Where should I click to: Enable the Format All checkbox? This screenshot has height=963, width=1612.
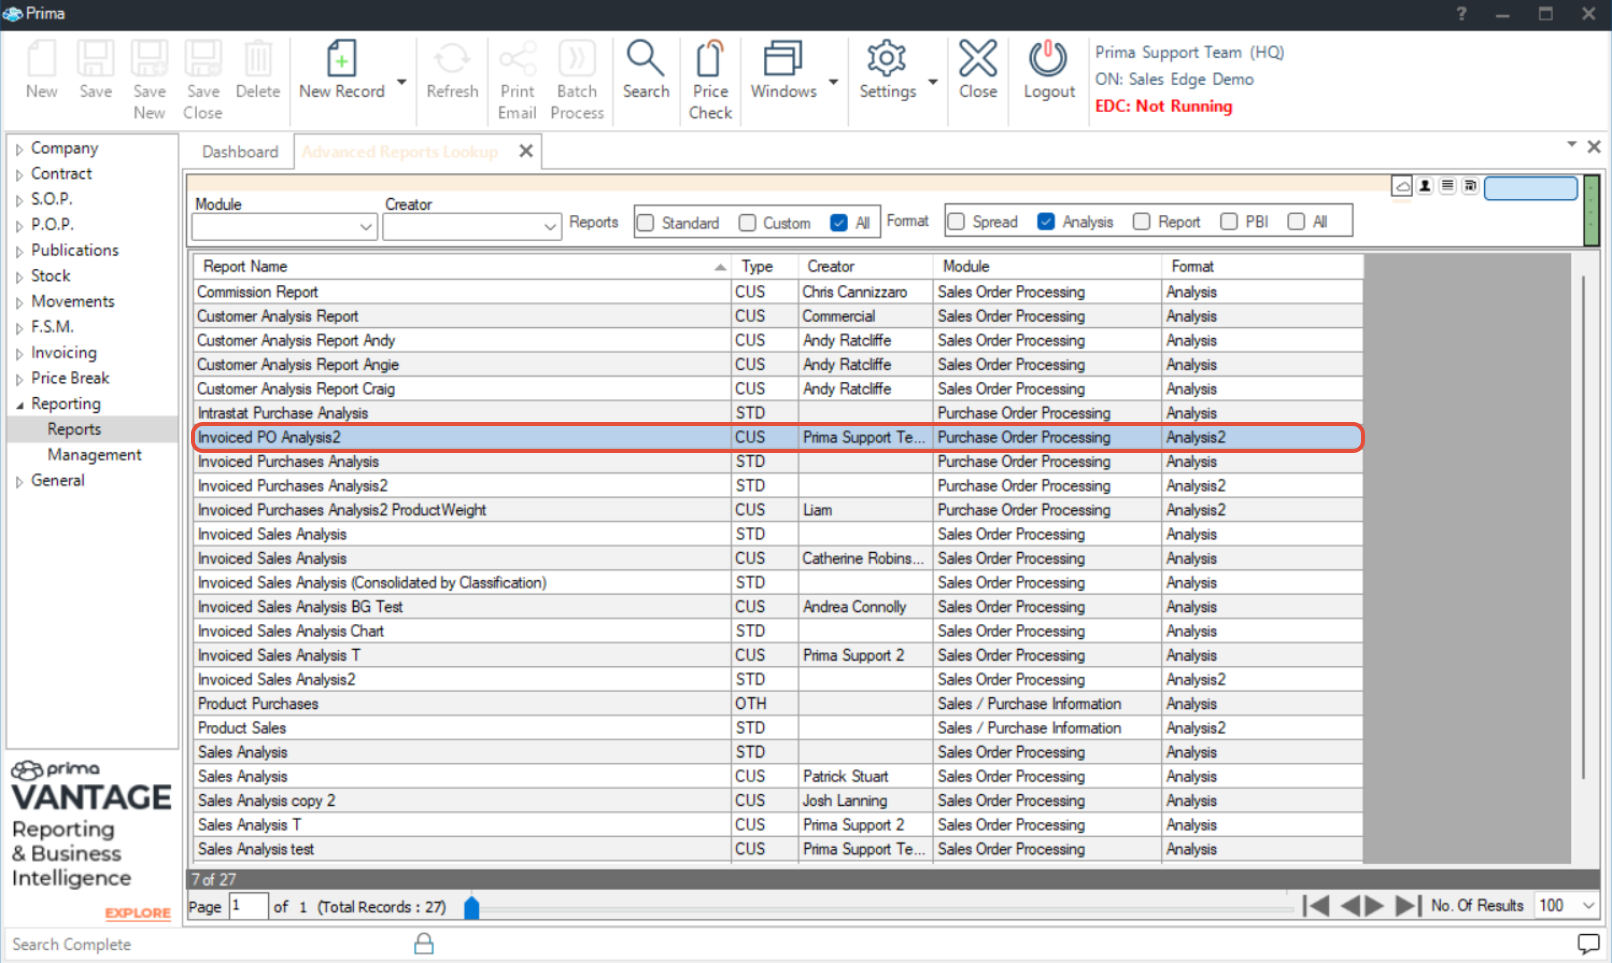coord(1296,221)
